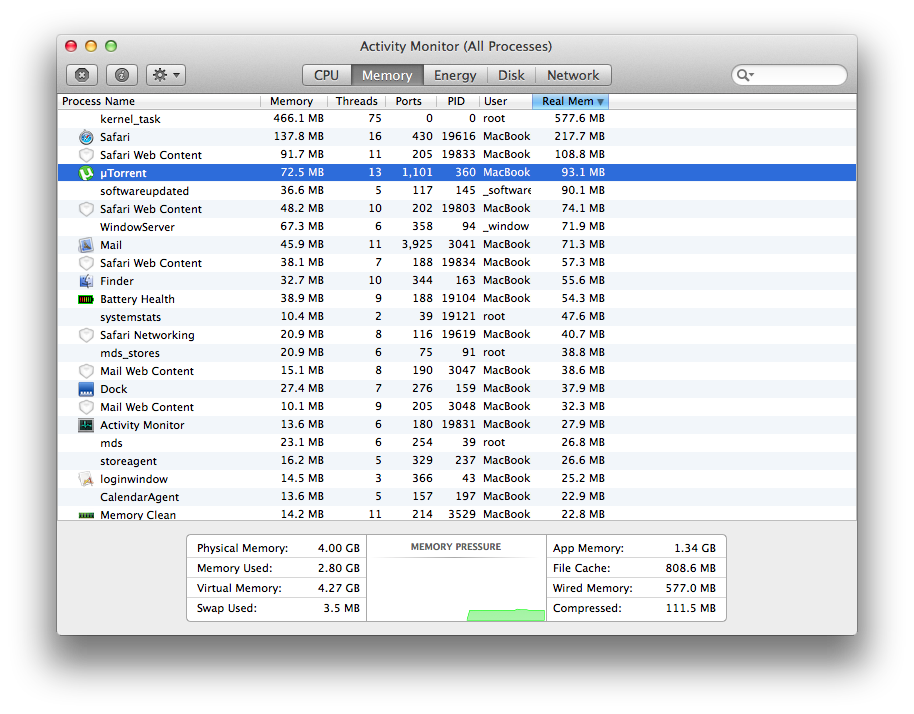Select the WindowServer process
The width and height of the screenshot is (914, 714).
click(457, 227)
